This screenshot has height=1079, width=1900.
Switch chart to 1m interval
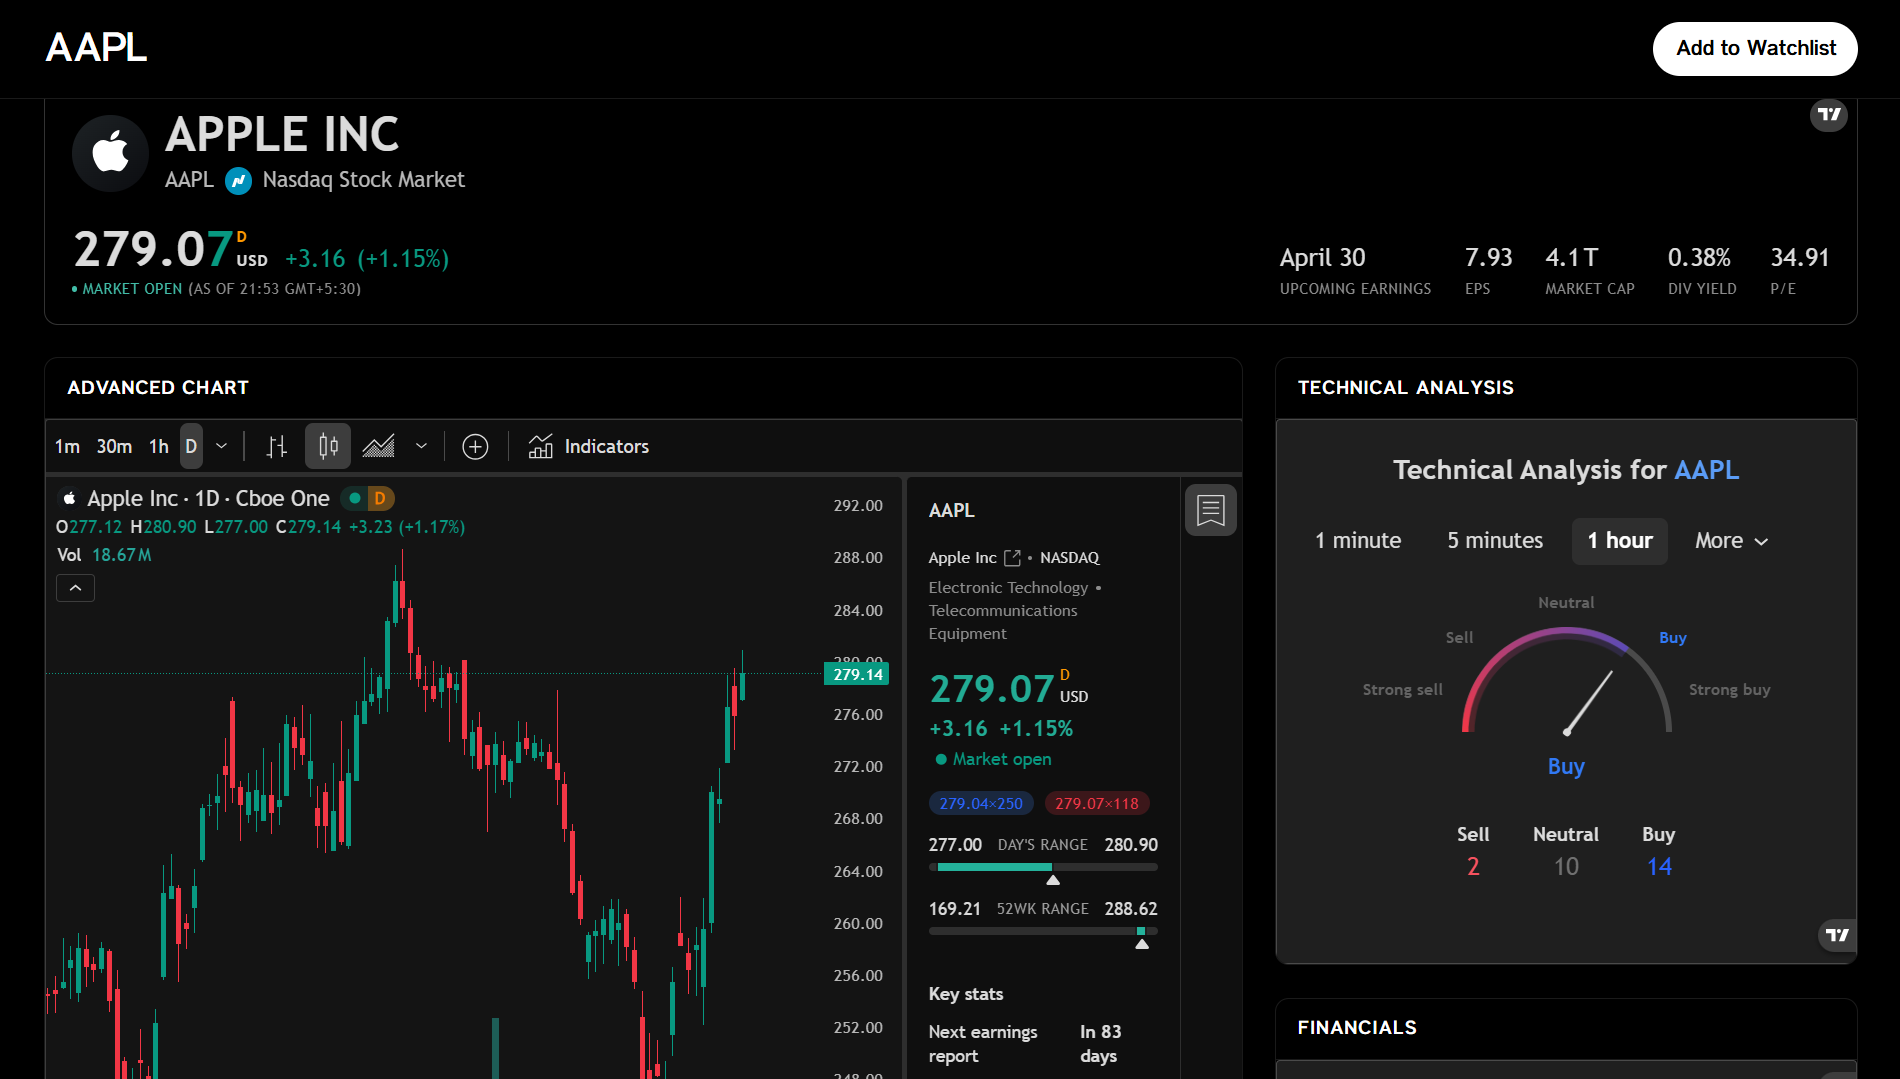(x=67, y=447)
